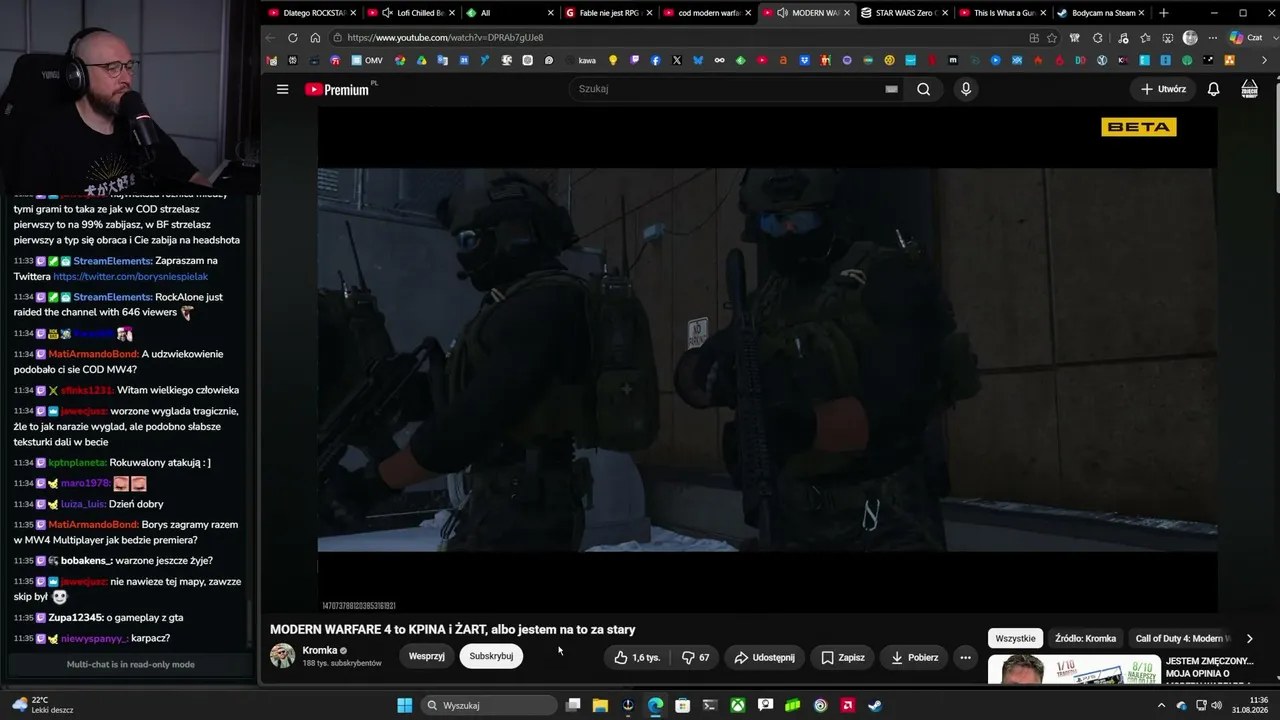Open a new browser tab
The width and height of the screenshot is (1280, 720).
[1163, 13]
